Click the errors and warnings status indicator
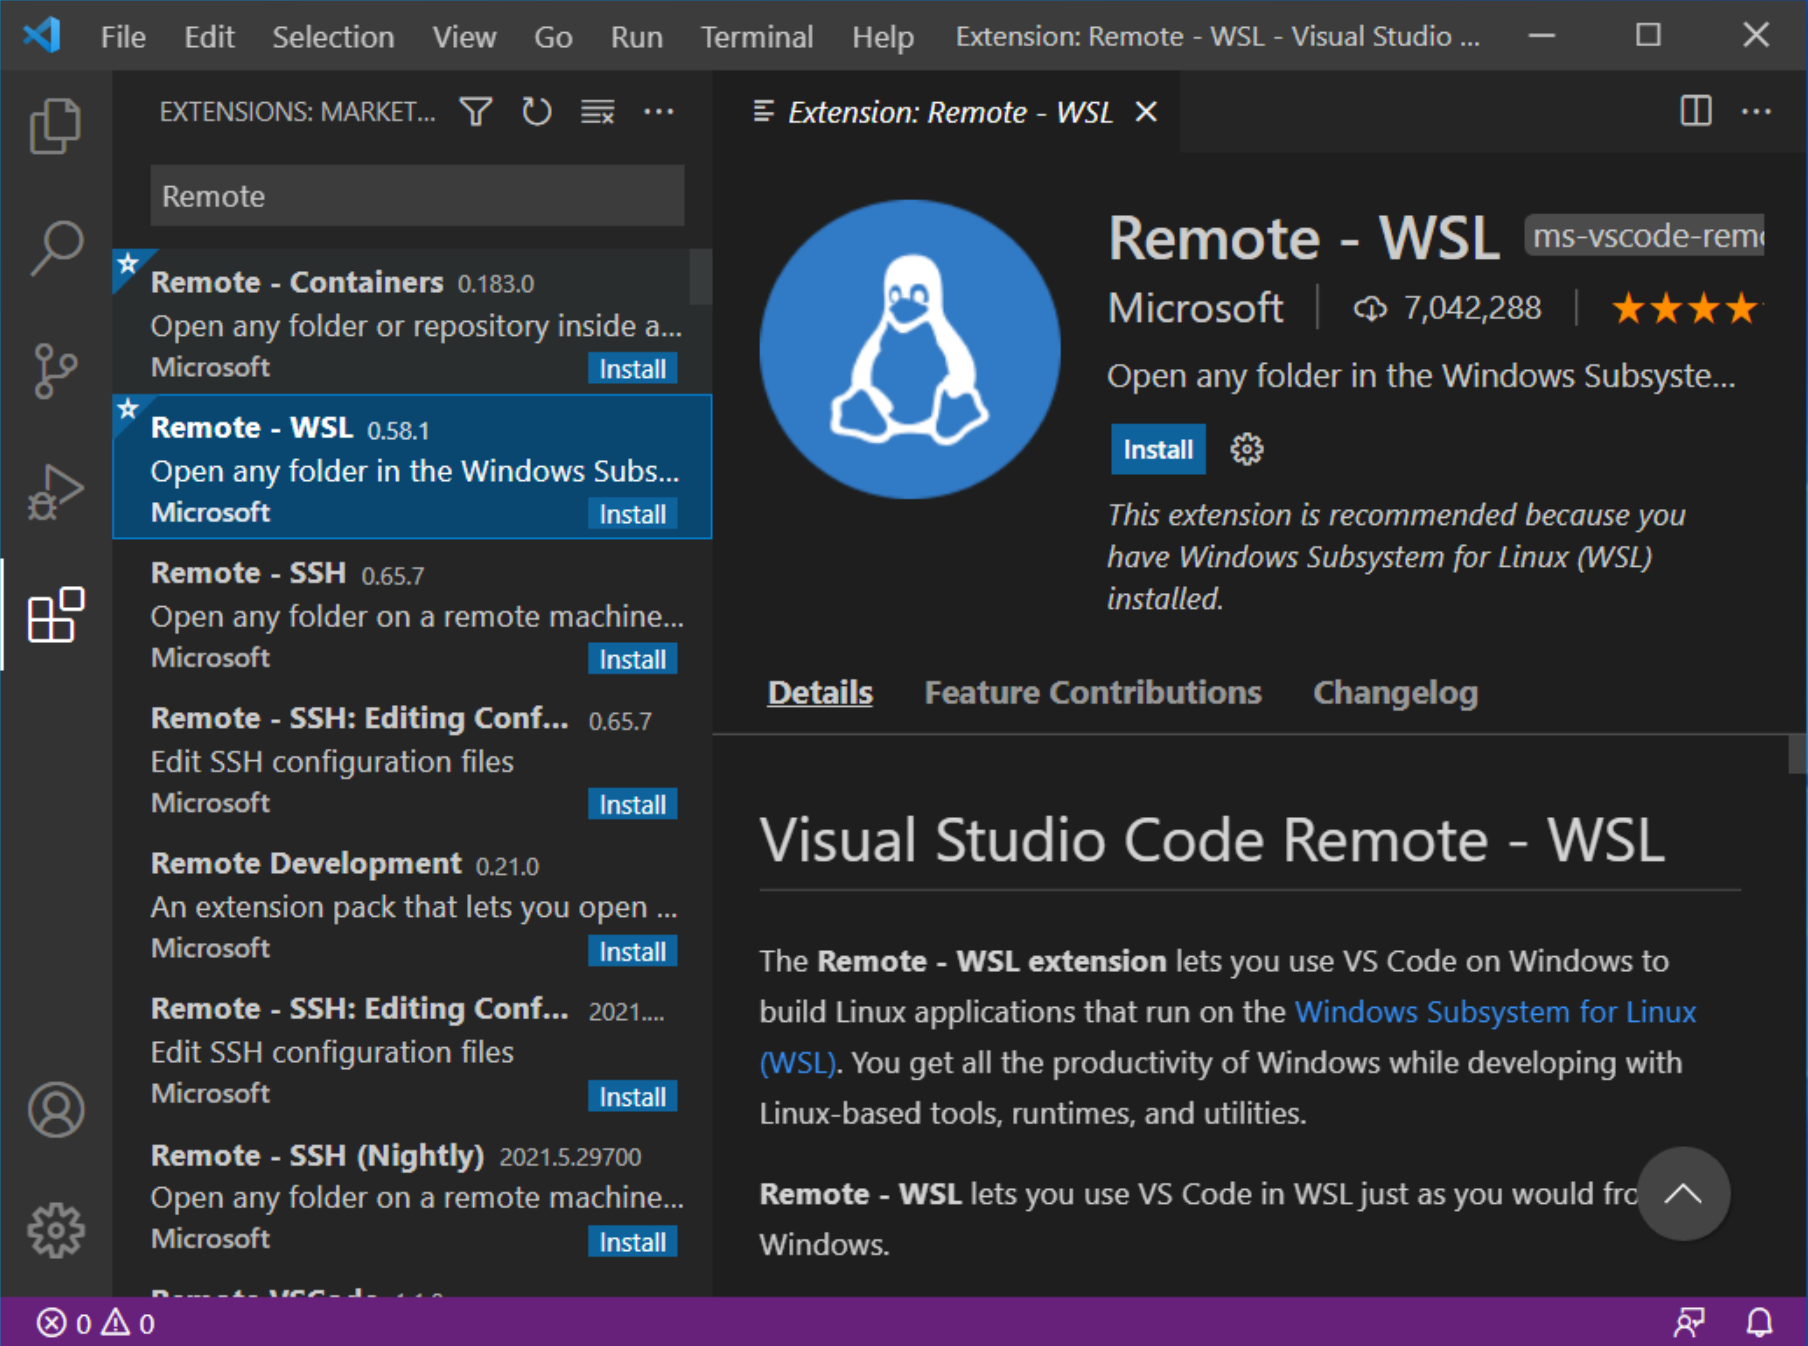Screen dimensions: 1808x1346 95,1322
